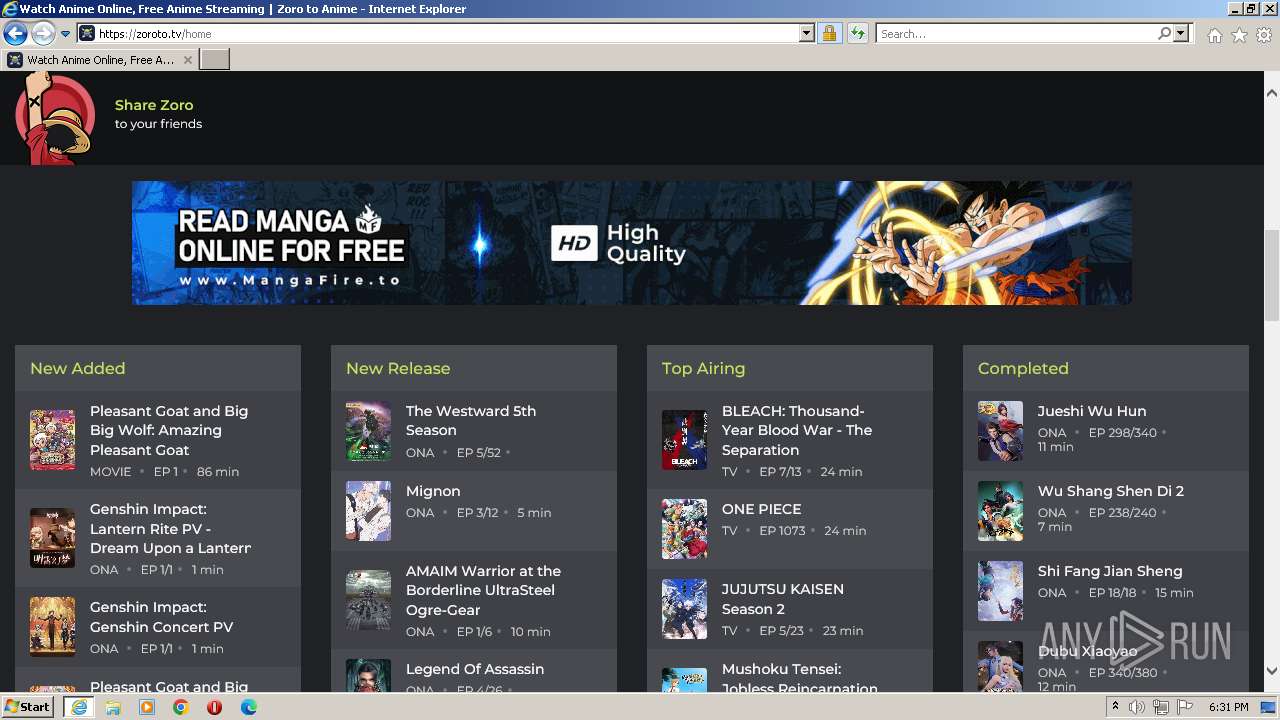Click Genshin Concert PV thumbnail
Viewport: 1280px width, 720px height.
click(x=52, y=627)
